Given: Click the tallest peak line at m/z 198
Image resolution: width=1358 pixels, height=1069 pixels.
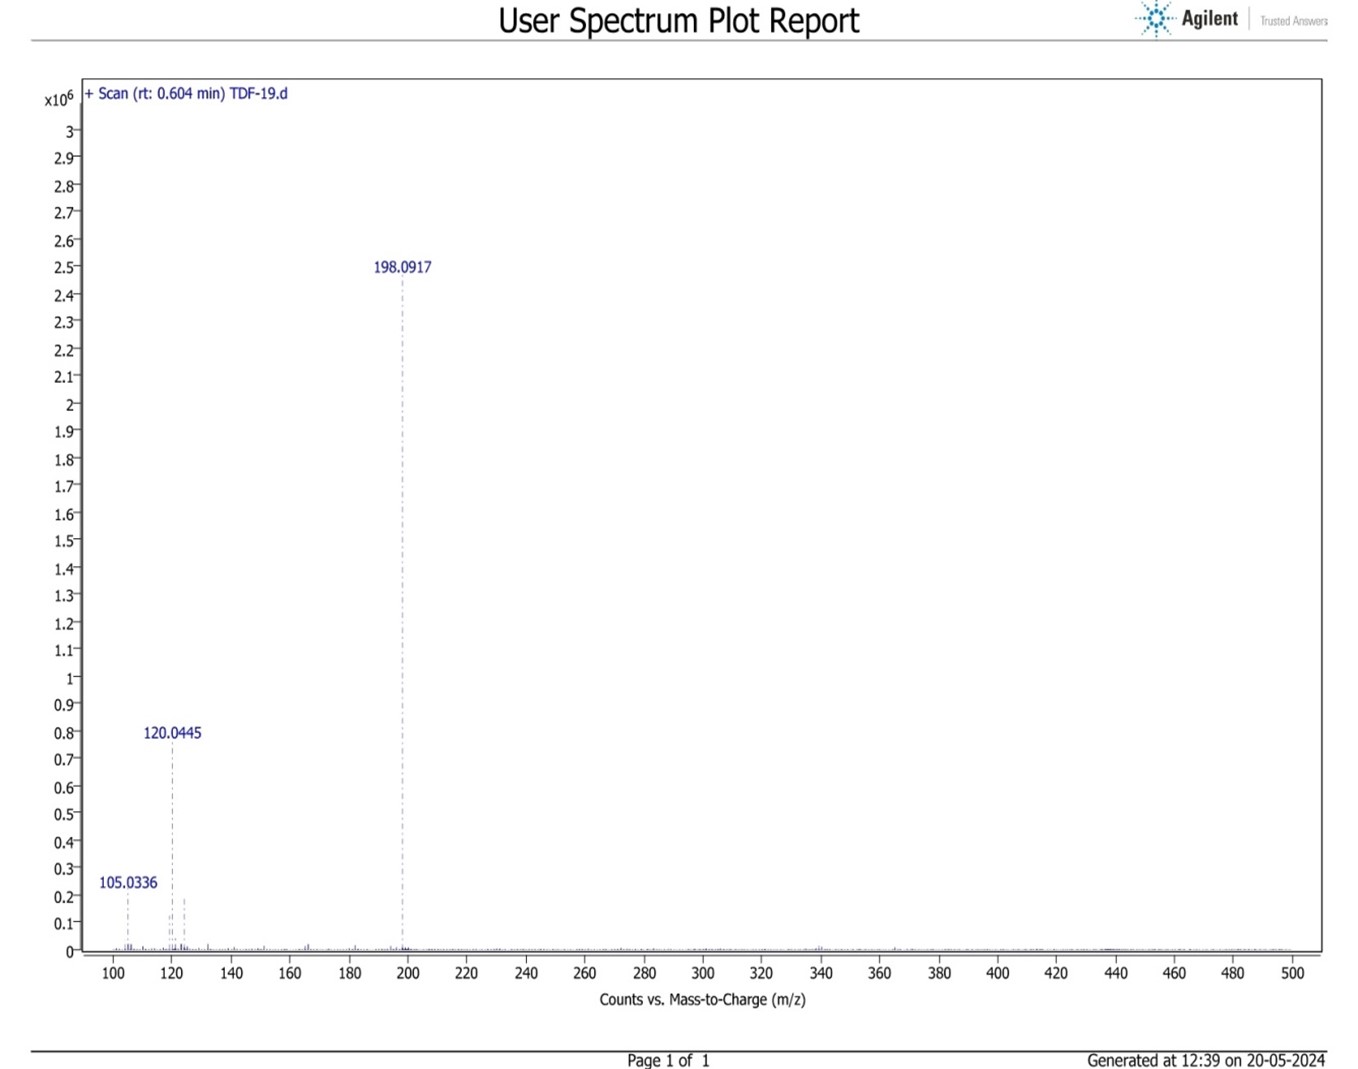Looking at the screenshot, I should (x=403, y=600).
